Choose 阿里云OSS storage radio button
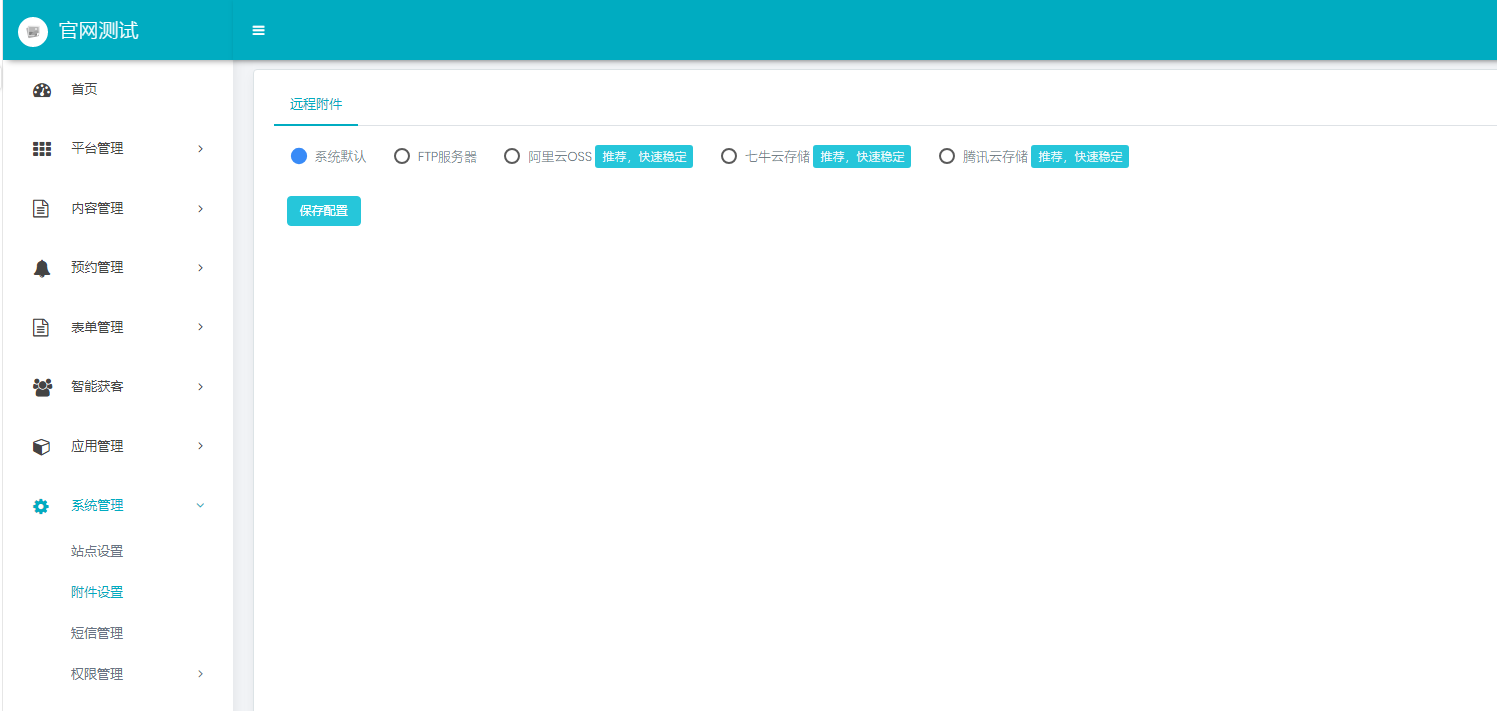The height and width of the screenshot is (711, 1497). [x=512, y=156]
